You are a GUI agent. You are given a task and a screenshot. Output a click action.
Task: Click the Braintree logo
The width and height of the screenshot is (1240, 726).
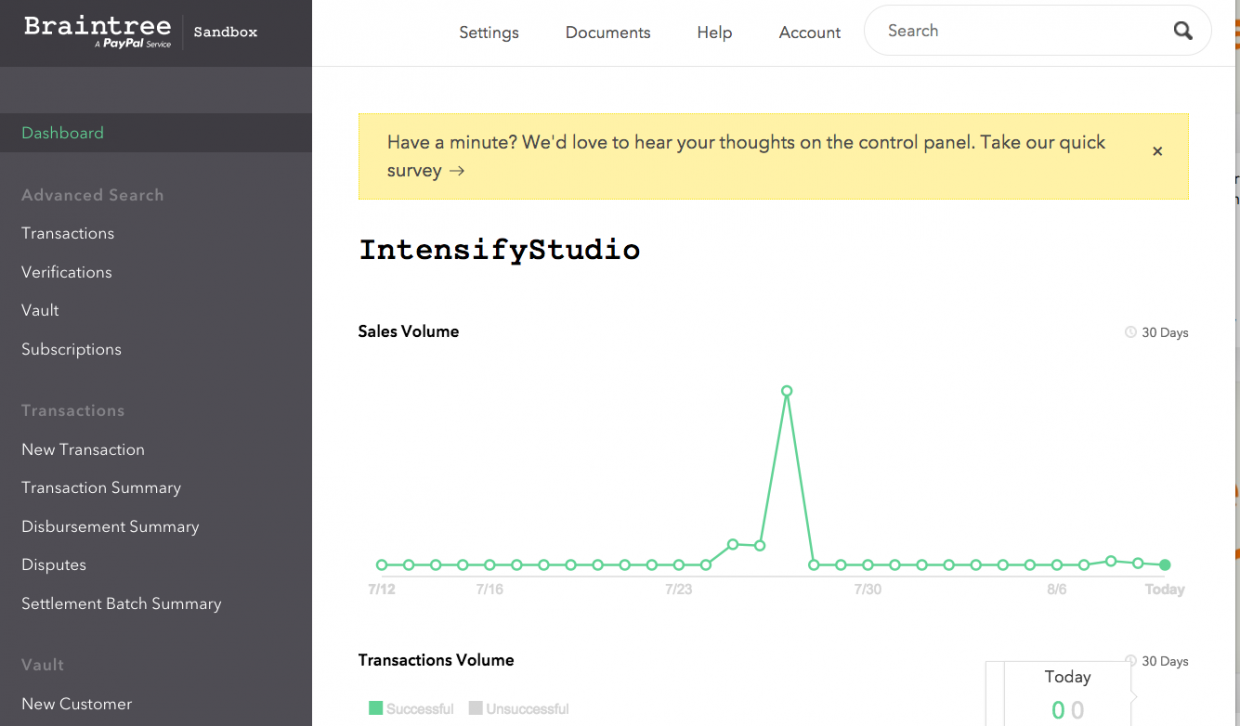[x=97, y=31]
